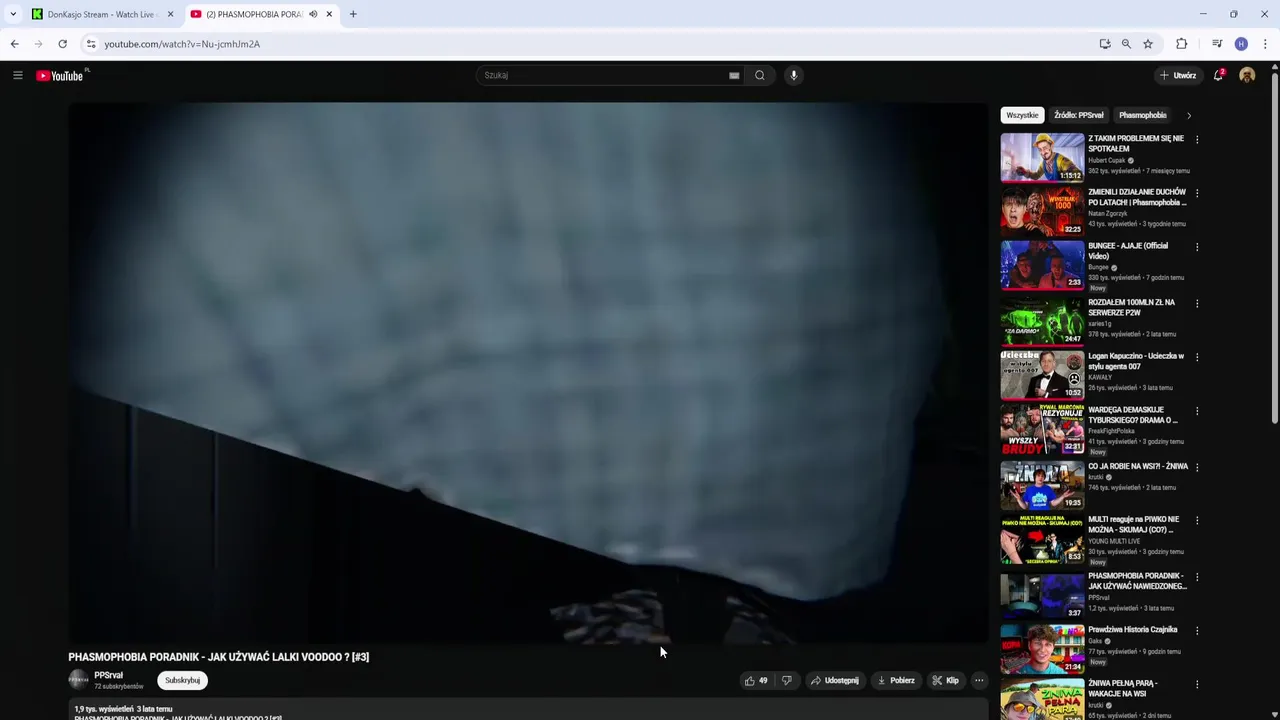The height and width of the screenshot is (720, 1280).
Task: Open the Chrome profile H avatar
Action: (1241, 44)
